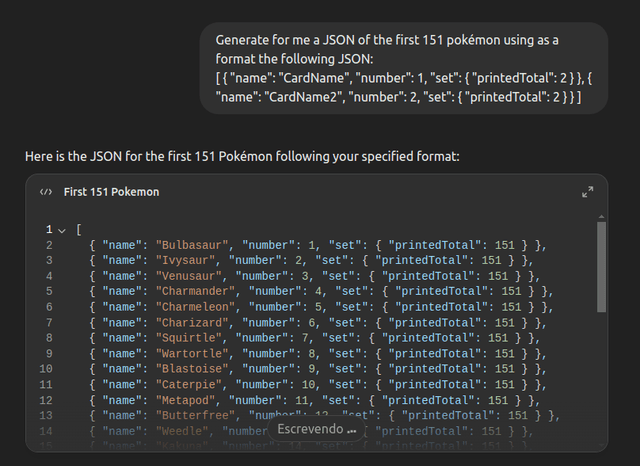This screenshot has width=640, height=466.
Task: Open the First 151 Pokemon artifact title
Action: (x=111, y=192)
